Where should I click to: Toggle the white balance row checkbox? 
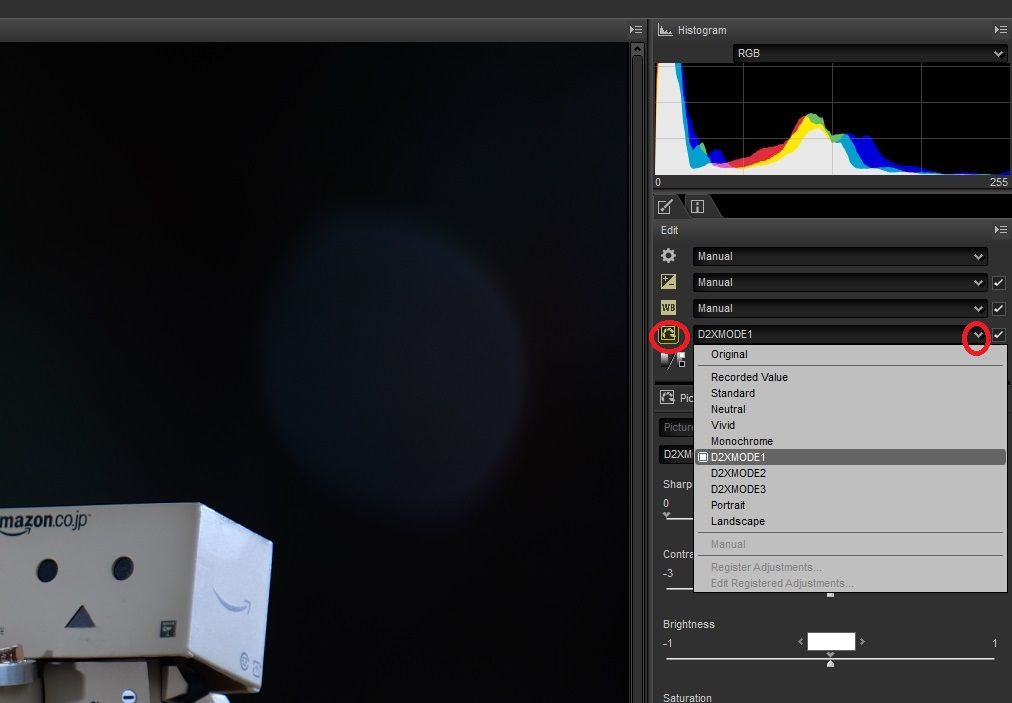pos(999,308)
